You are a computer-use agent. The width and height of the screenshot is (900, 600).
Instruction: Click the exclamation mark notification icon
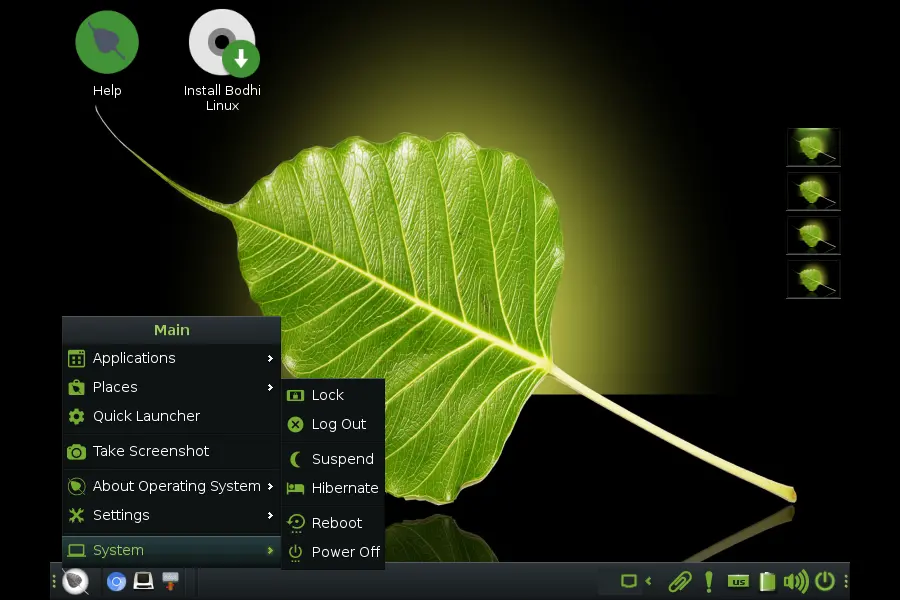pyautogui.click(x=709, y=582)
